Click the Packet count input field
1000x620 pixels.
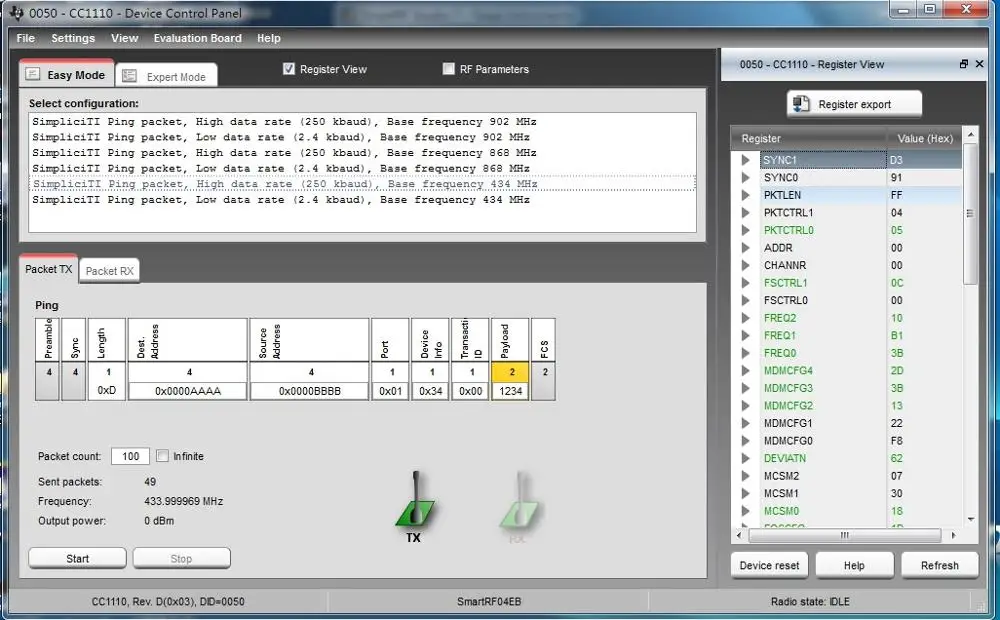tap(130, 456)
